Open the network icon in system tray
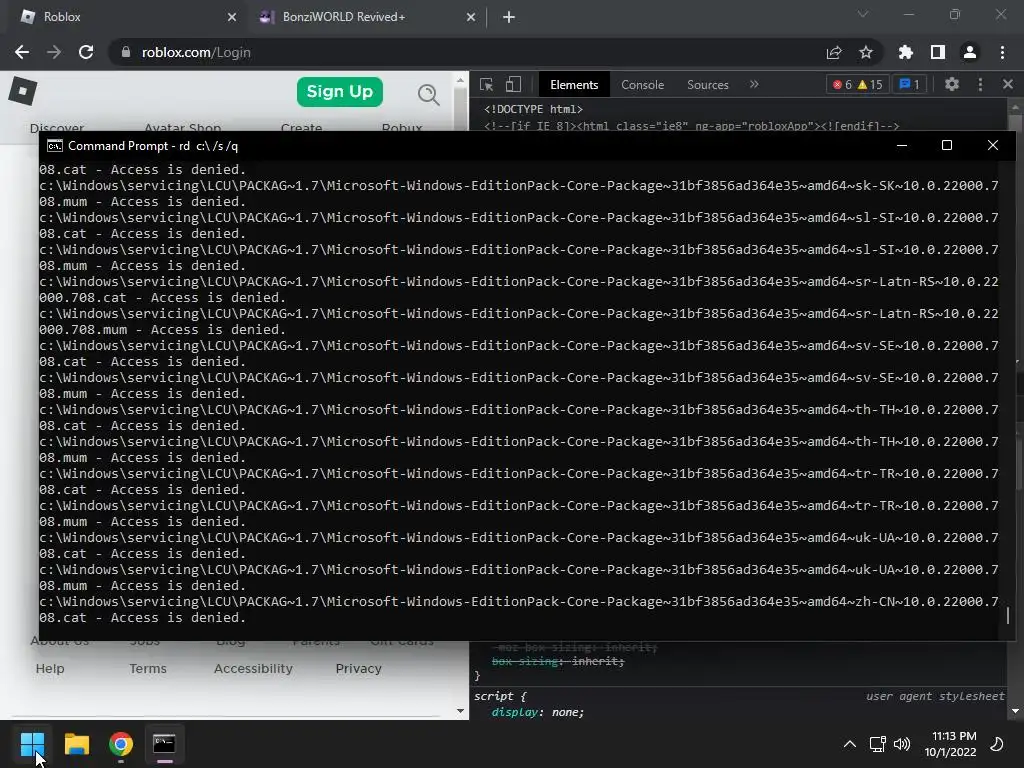Viewport: 1024px width, 768px height. [x=877, y=744]
